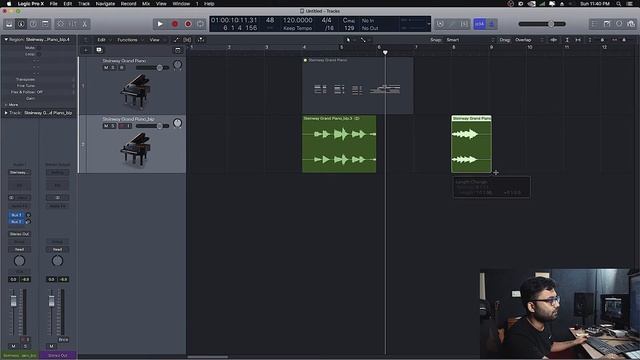Click the first Bus send slot

tap(17, 215)
